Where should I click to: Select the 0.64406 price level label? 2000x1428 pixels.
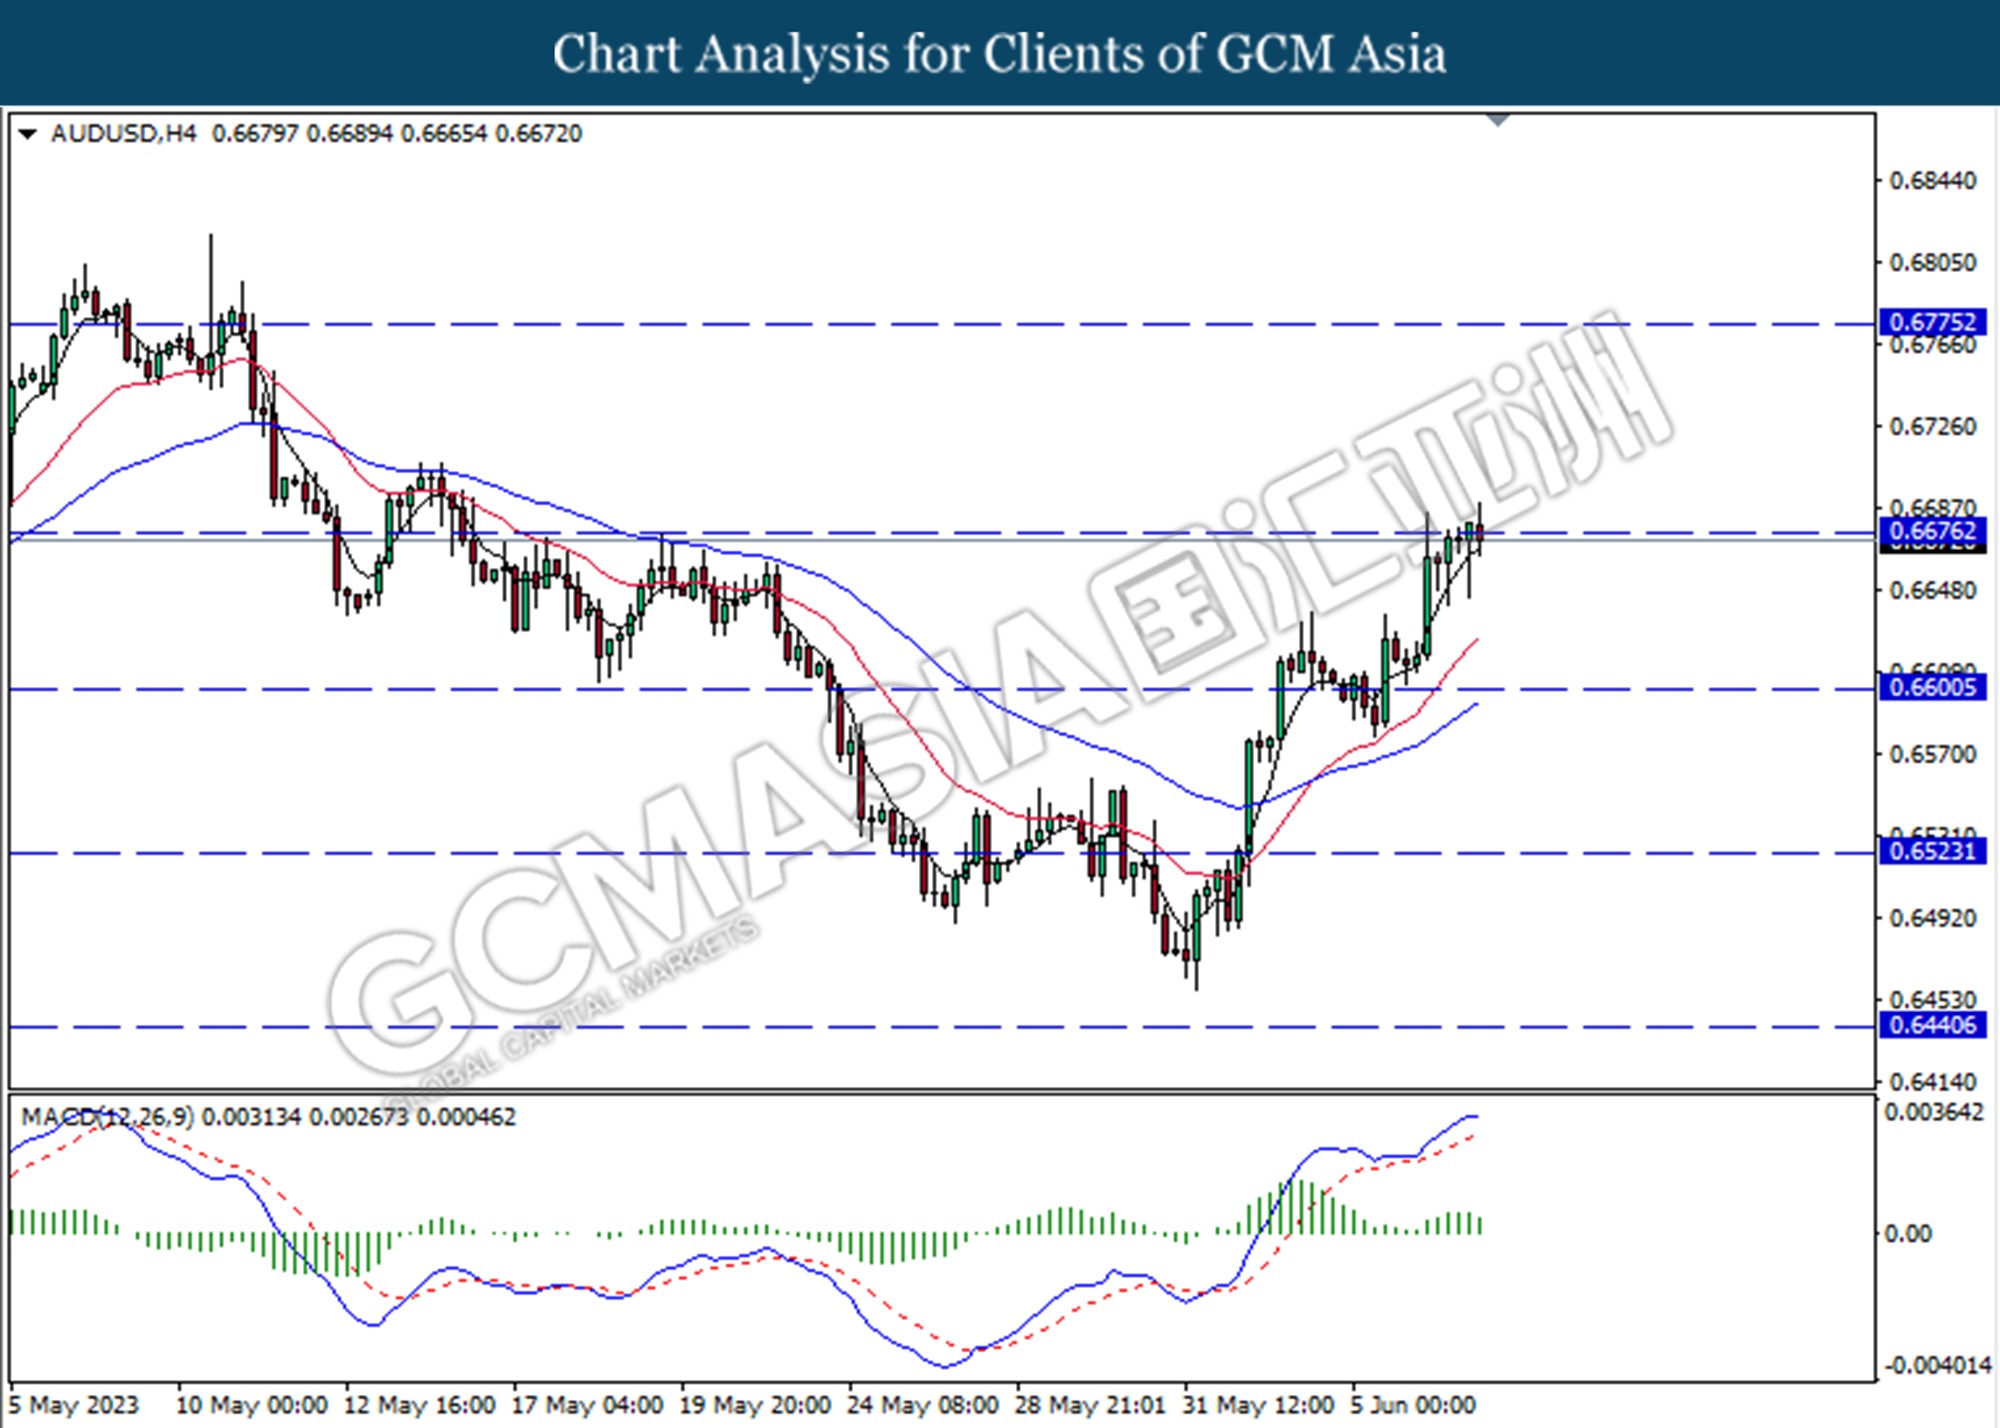point(1932,1025)
